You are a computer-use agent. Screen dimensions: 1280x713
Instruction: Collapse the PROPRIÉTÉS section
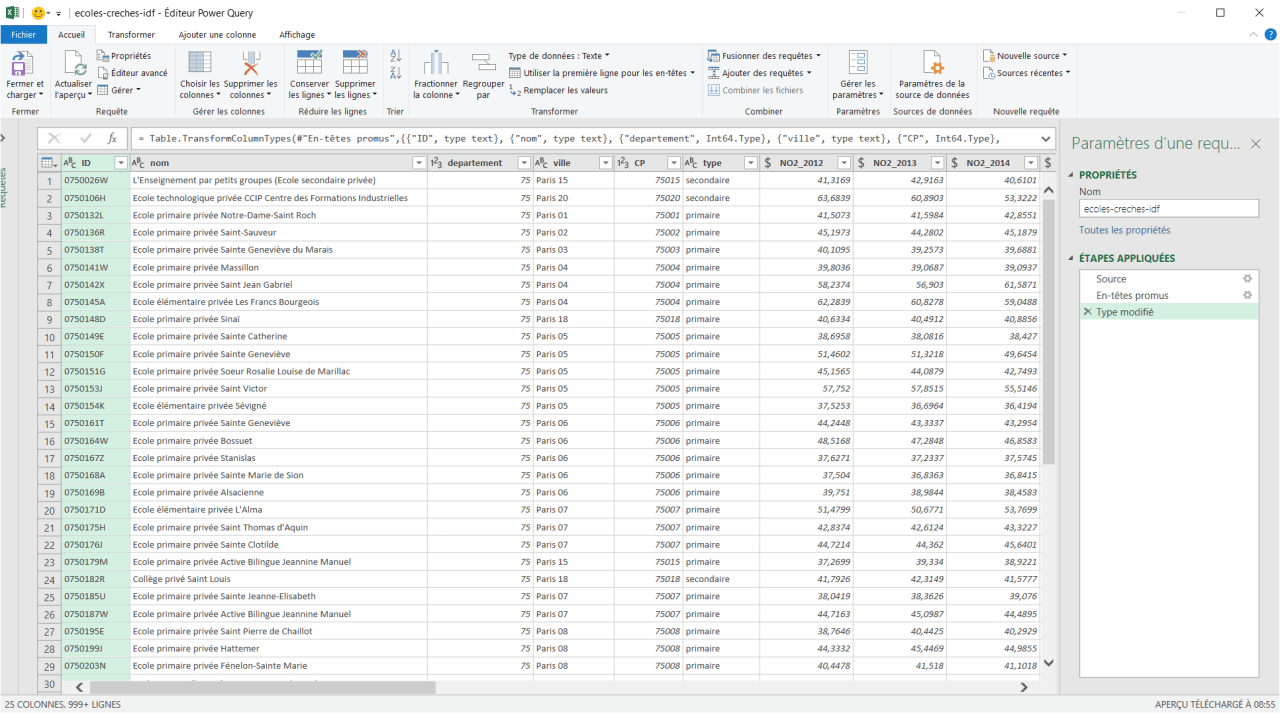pyautogui.click(x=1073, y=175)
